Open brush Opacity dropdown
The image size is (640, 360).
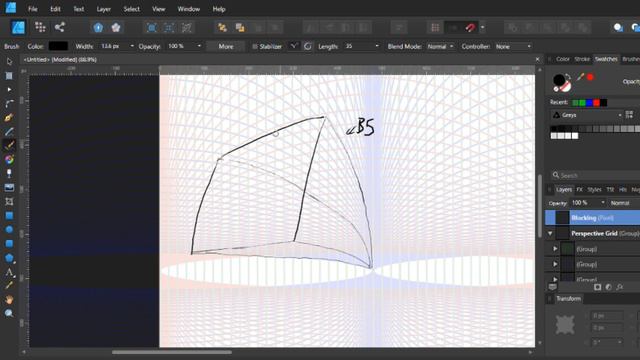point(199,46)
